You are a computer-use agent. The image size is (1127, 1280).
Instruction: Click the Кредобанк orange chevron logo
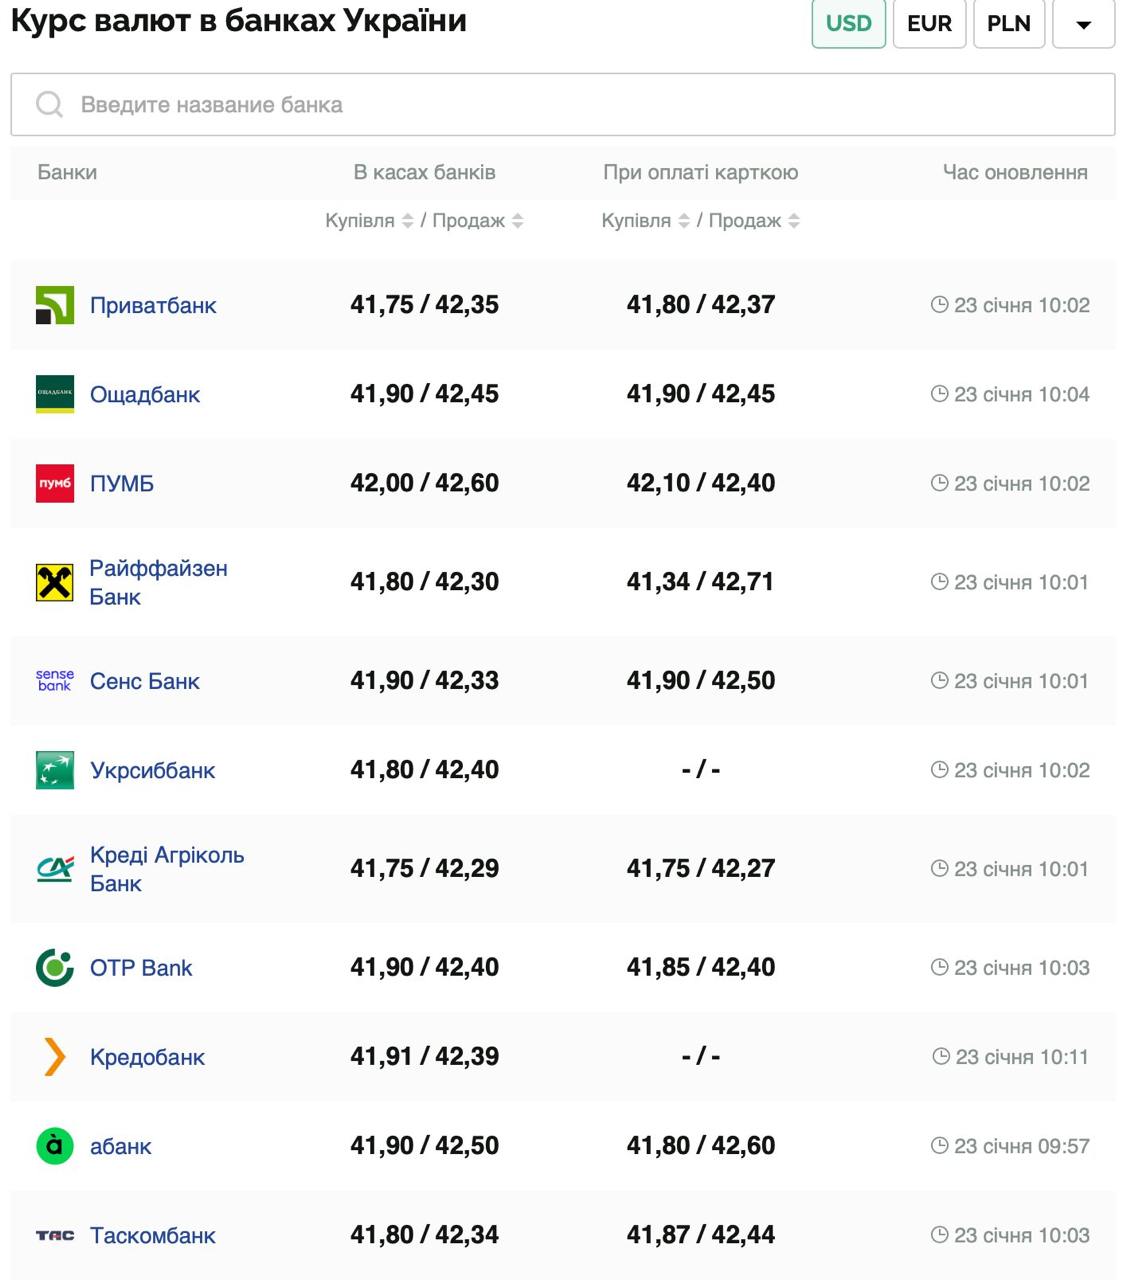pyautogui.click(x=55, y=1057)
